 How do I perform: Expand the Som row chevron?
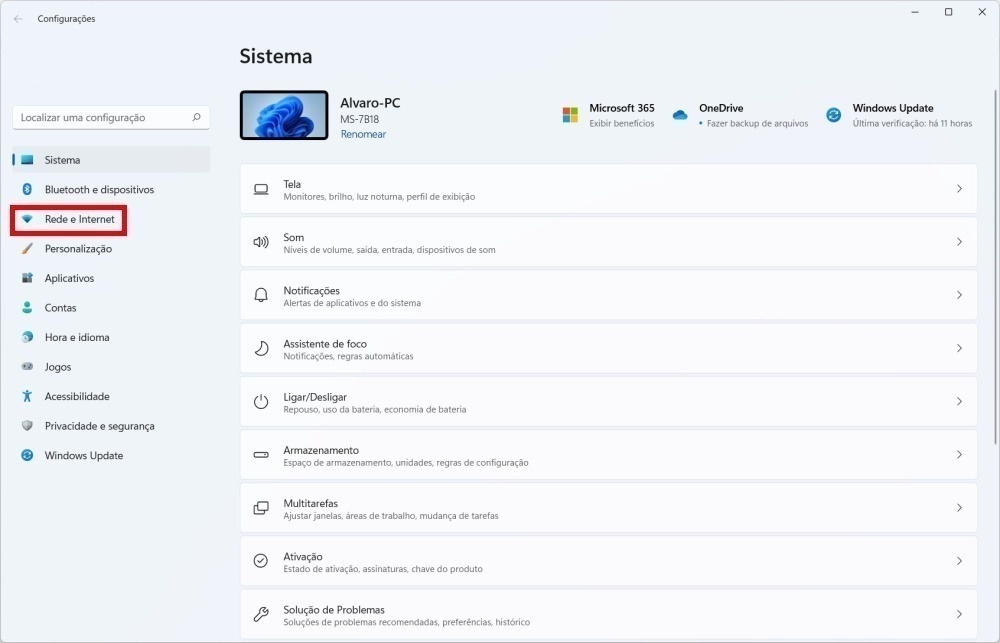point(959,242)
